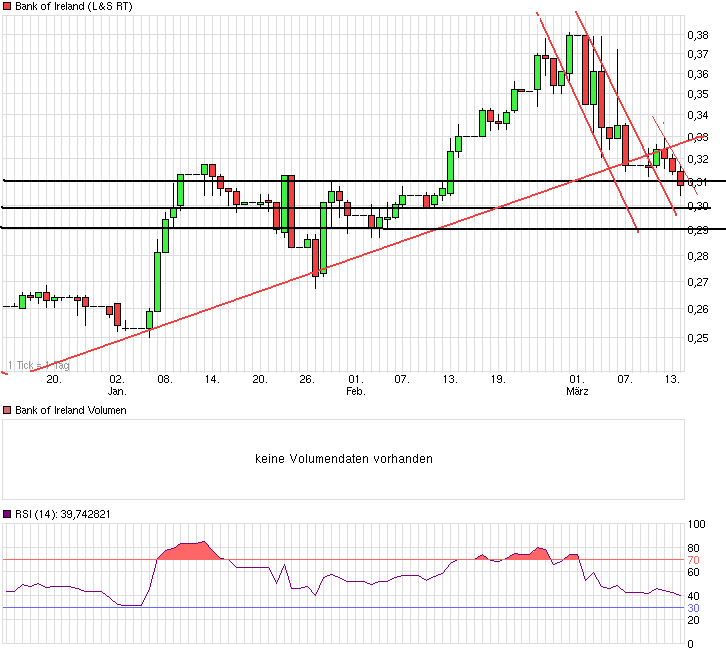726x652 pixels.
Task: Click the Bank of Ireland Volumen label
Action: [70, 410]
